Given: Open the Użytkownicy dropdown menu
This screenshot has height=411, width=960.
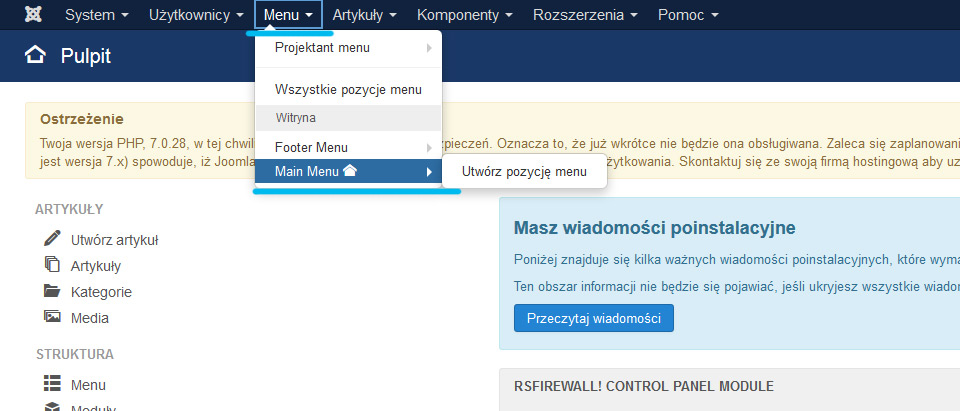Looking at the screenshot, I should click(196, 15).
